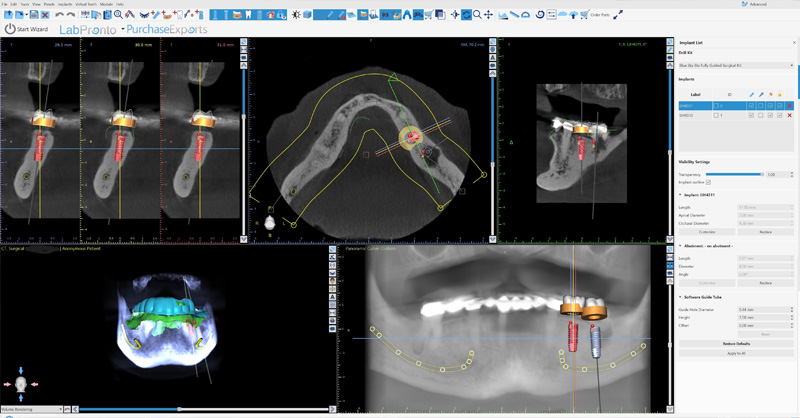Open dropdown arrow next to second file icon

click(27, 15)
